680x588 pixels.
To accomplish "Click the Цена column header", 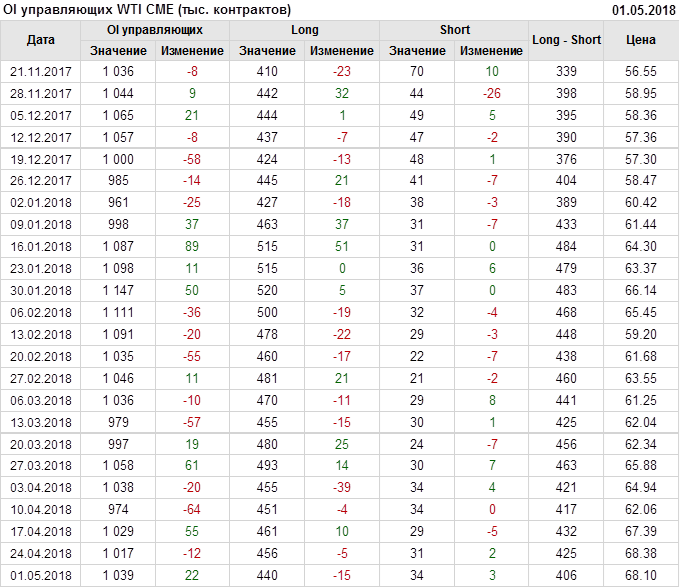I will [641, 40].
